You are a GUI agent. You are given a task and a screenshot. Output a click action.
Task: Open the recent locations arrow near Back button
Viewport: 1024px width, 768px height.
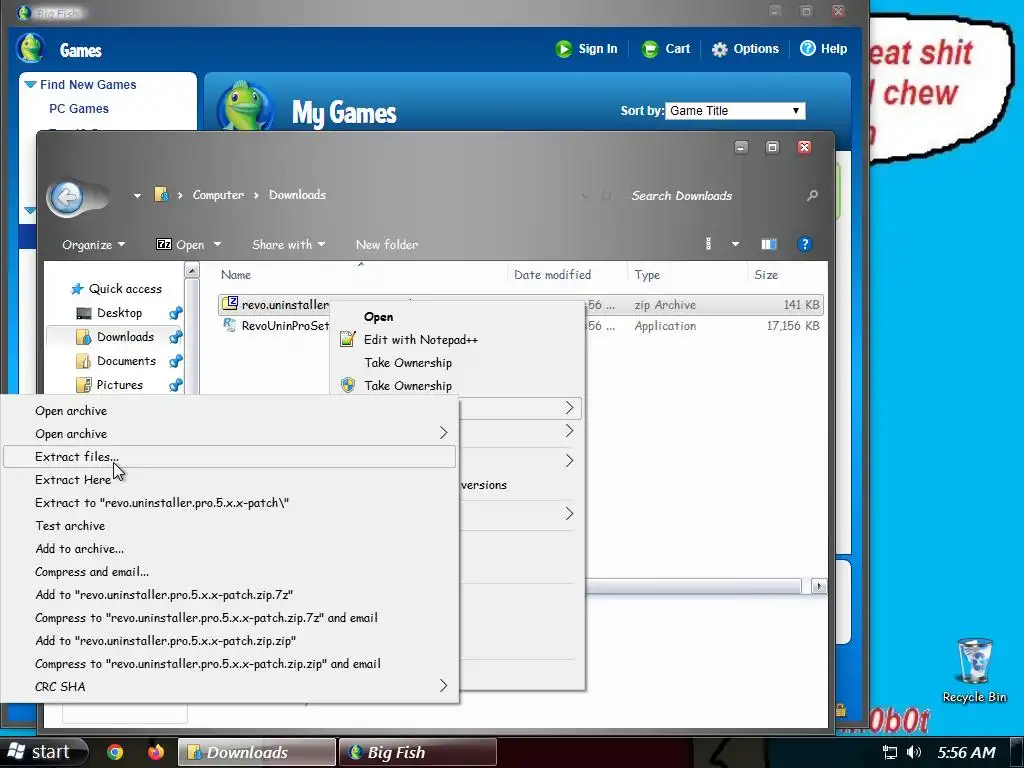pyautogui.click(x=137, y=195)
